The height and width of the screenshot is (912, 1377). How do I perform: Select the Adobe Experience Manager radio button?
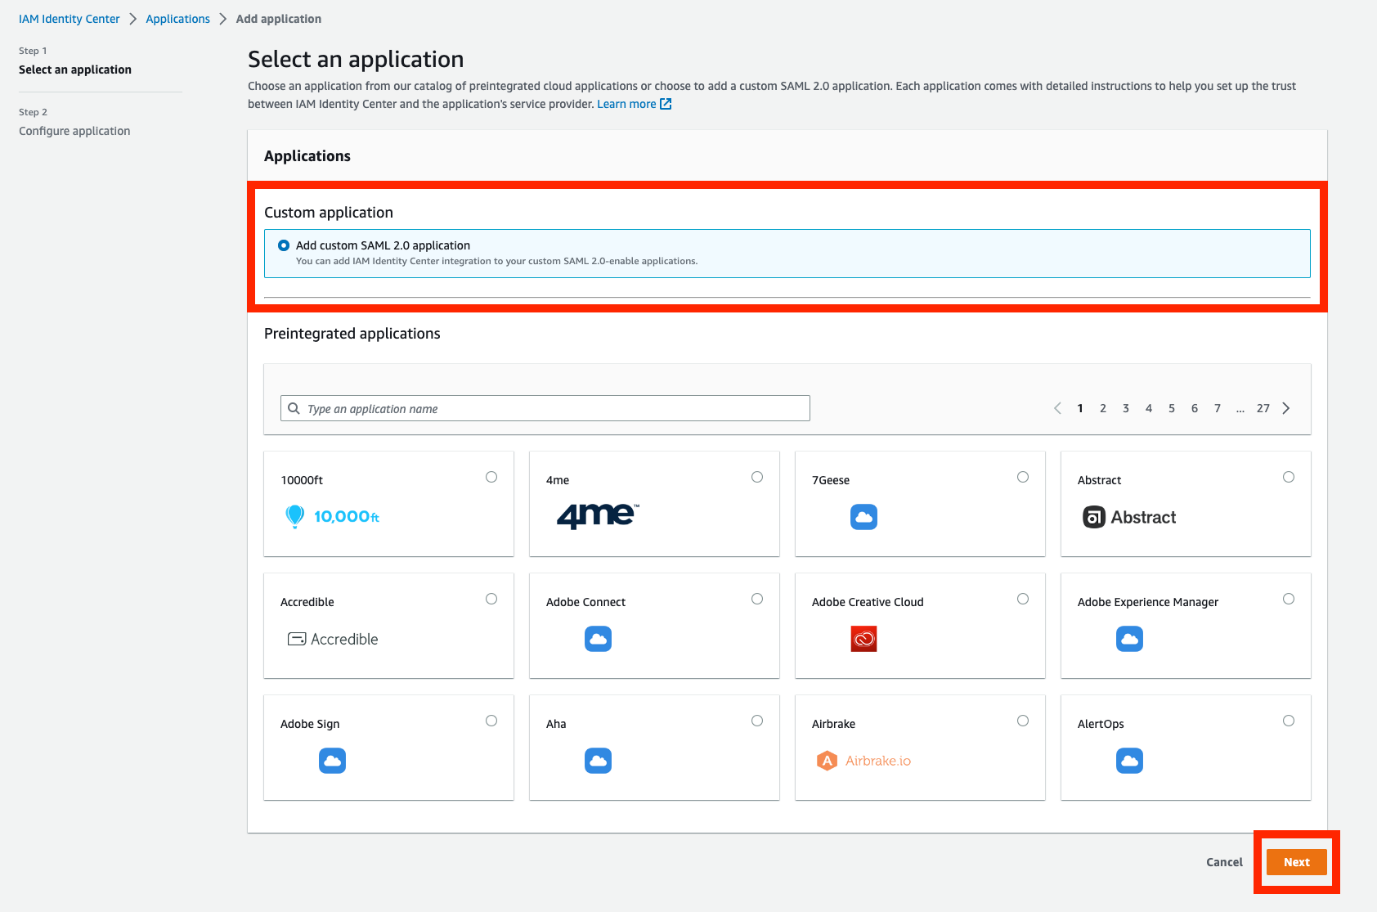click(x=1289, y=599)
